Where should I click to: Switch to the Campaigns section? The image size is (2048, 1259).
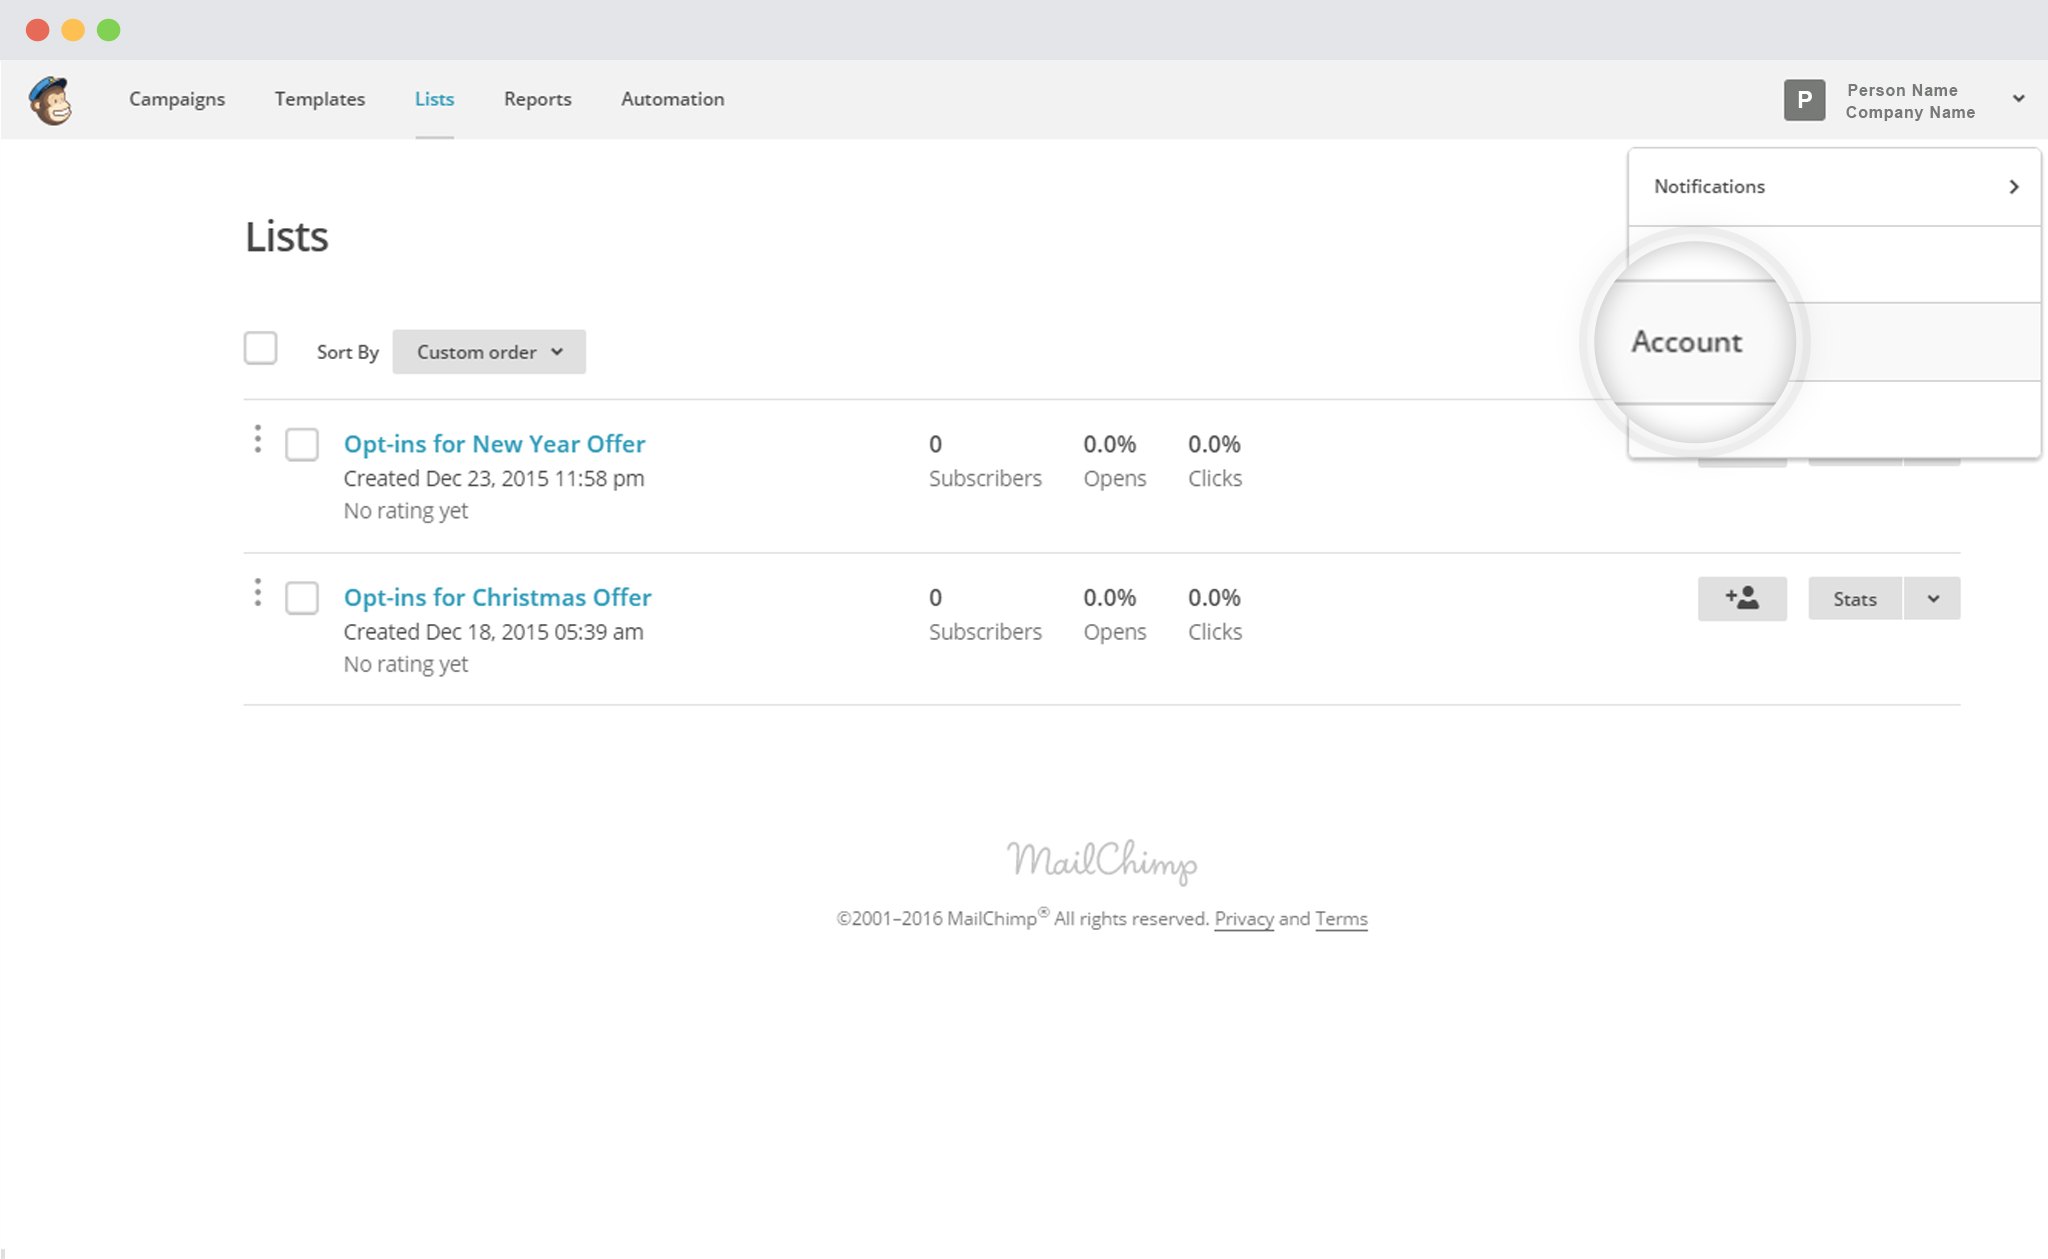pyautogui.click(x=176, y=99)
